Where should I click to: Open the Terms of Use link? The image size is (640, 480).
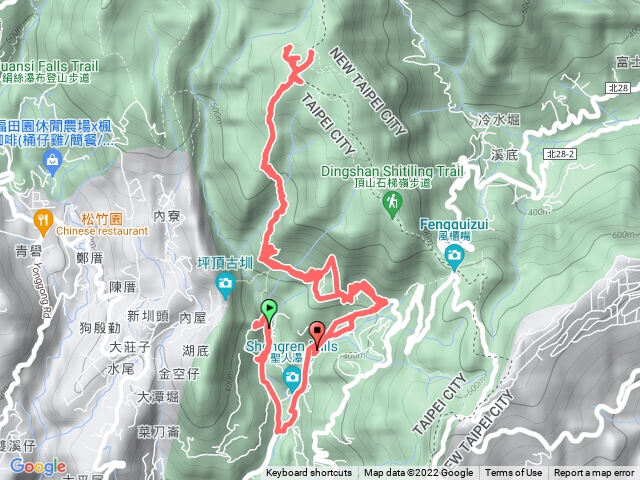[513, 473]
